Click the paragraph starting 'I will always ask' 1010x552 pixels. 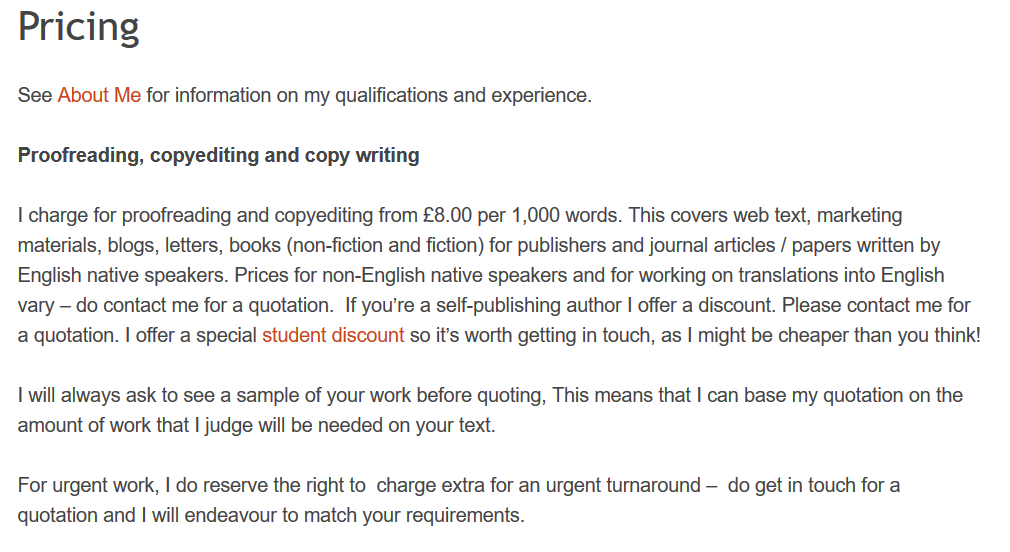(x=490, y=410)
